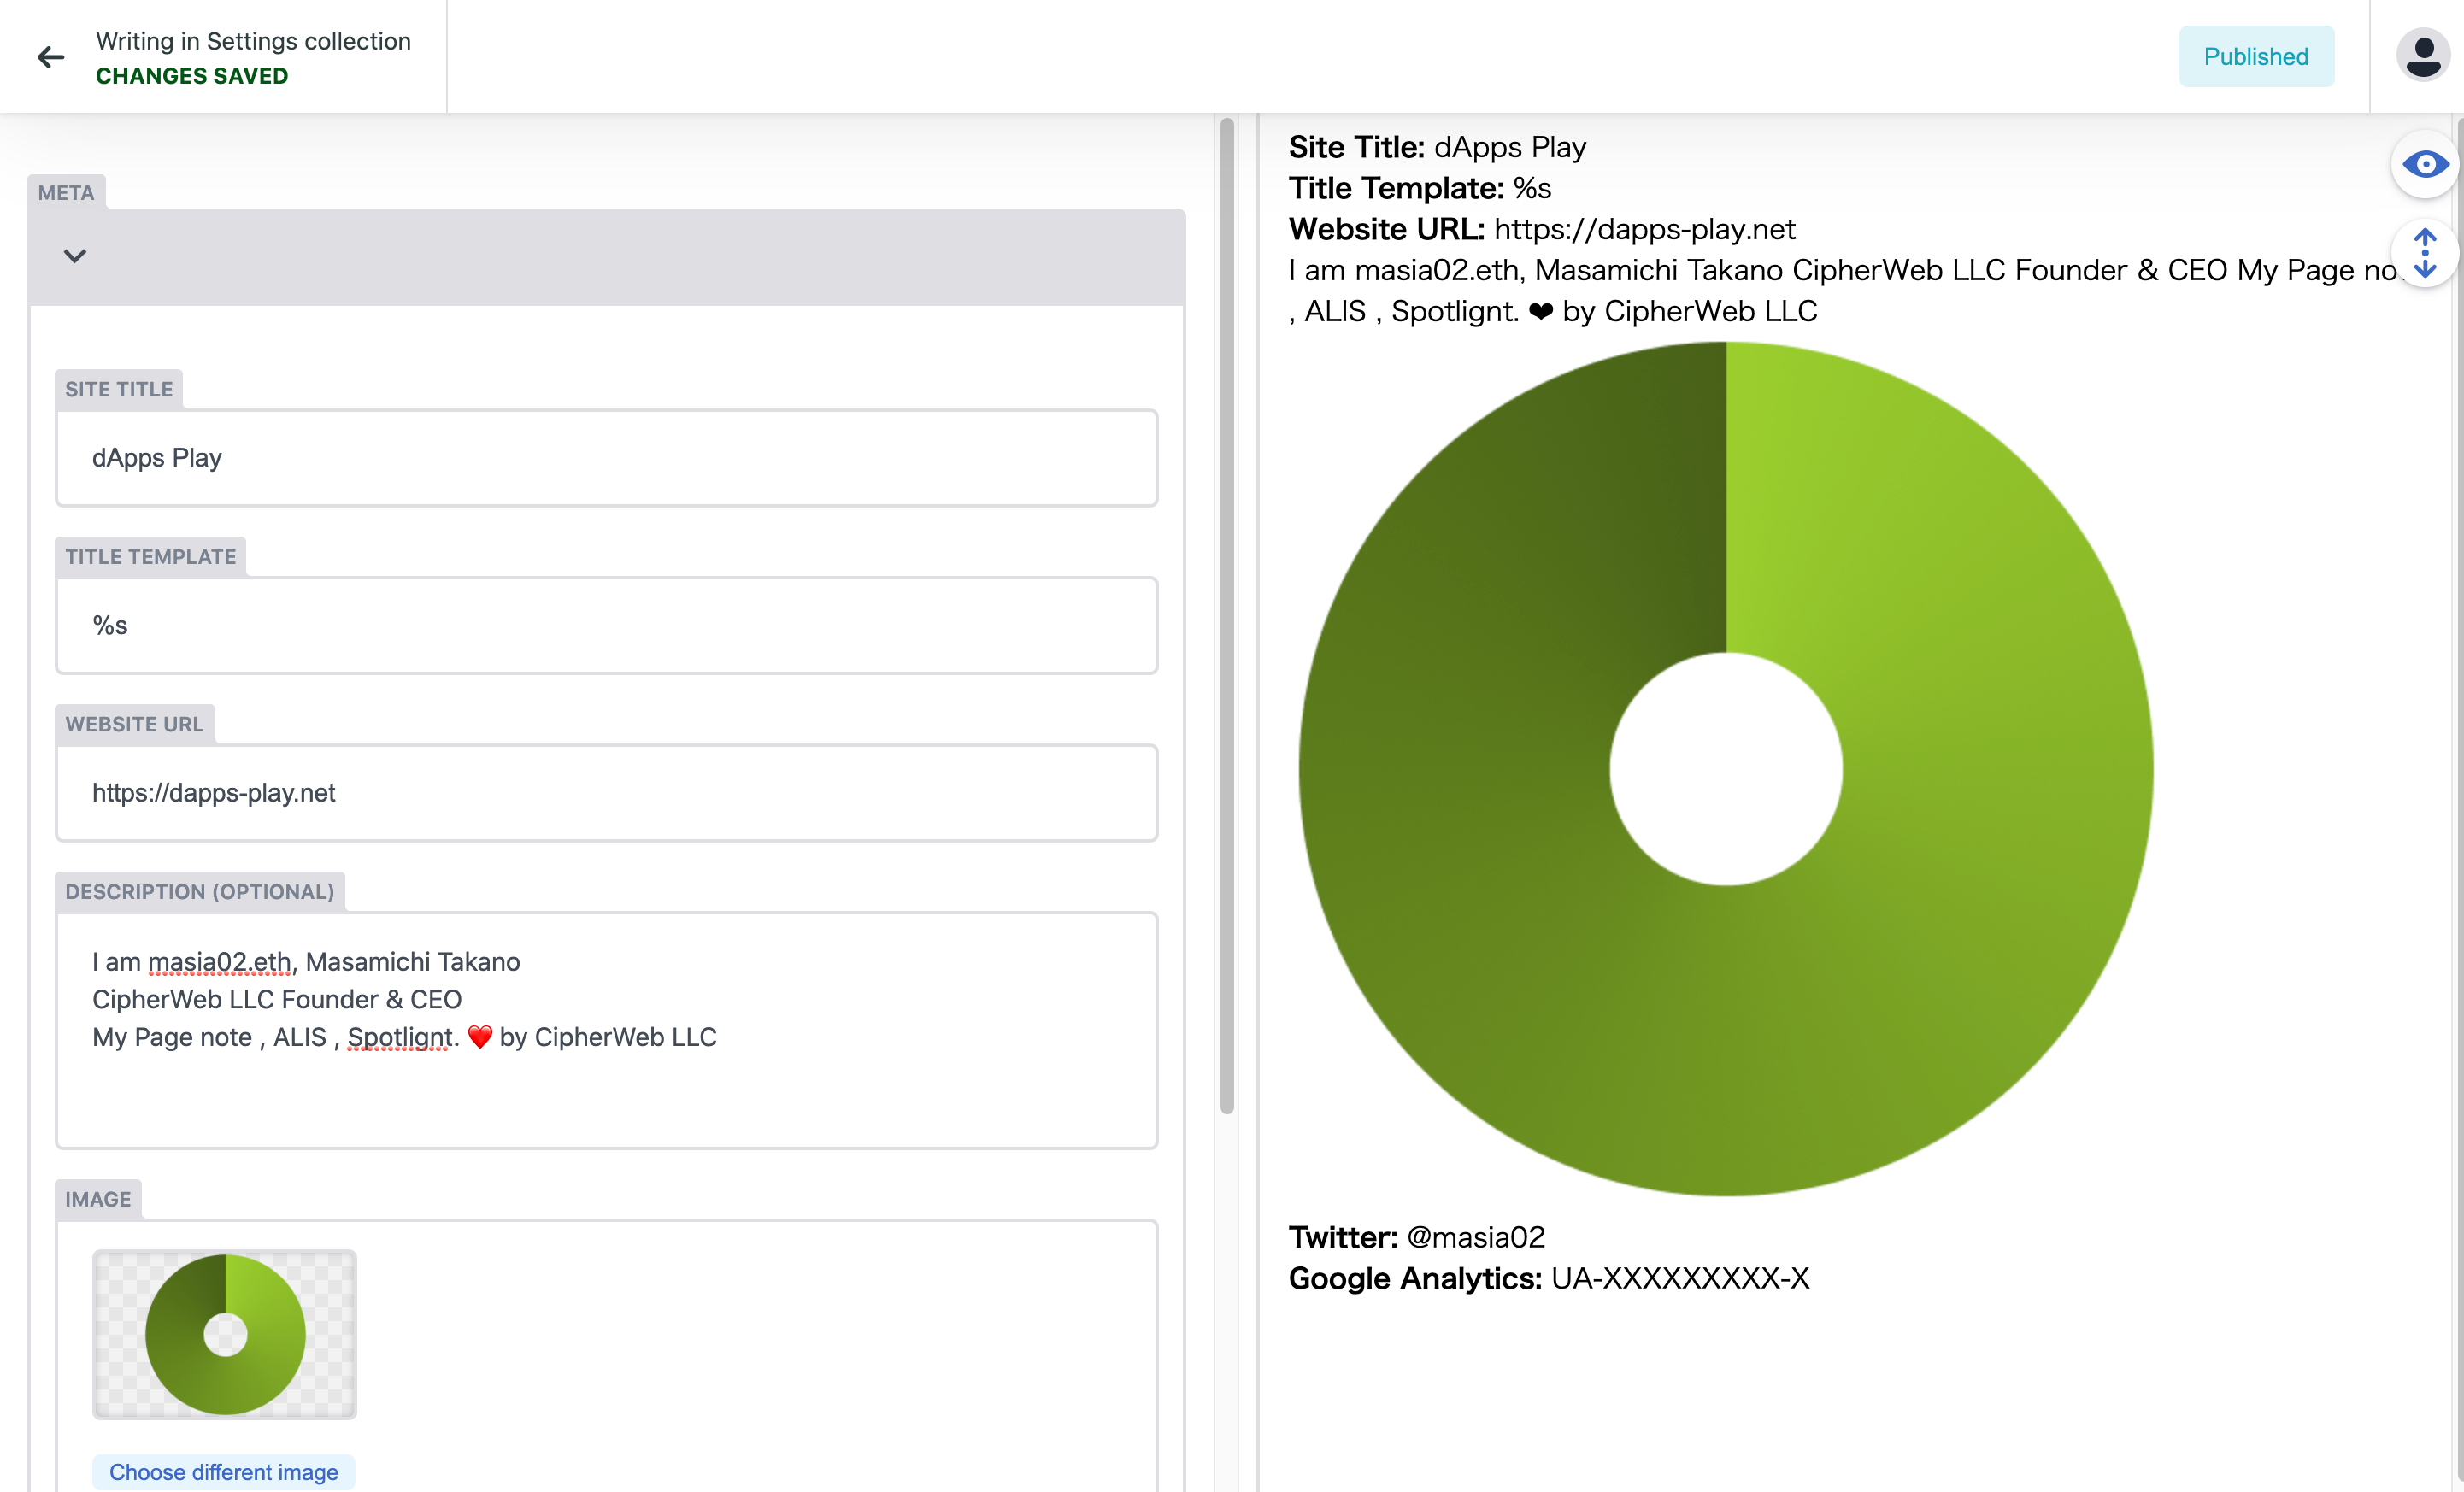Toggle the preview pane eye icon

click(2425, 164)
